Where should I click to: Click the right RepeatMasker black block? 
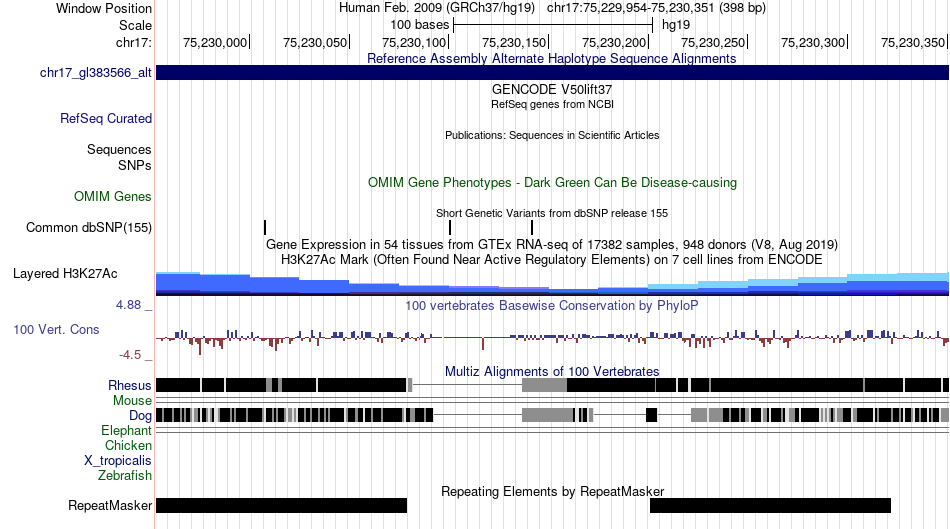click(x=770, y=505)
